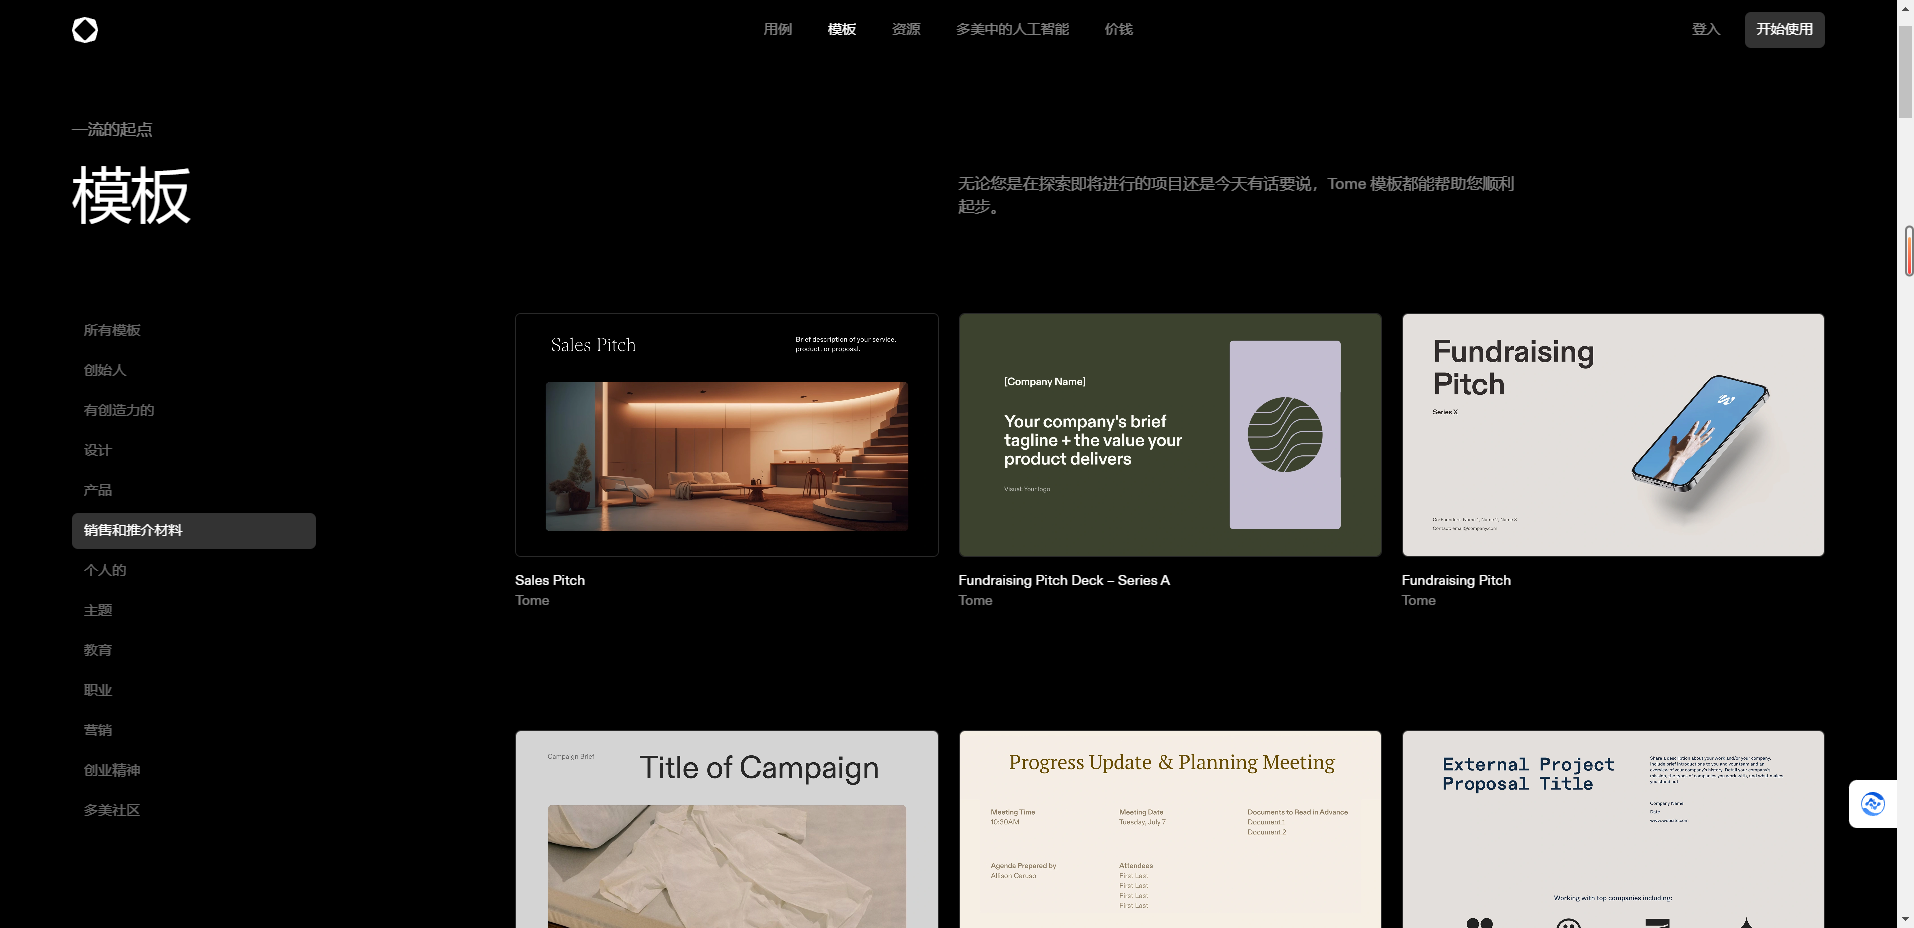Click the floating translate widget icon
This screenshot has height=928, width=1914.
tap(1872, 804)
